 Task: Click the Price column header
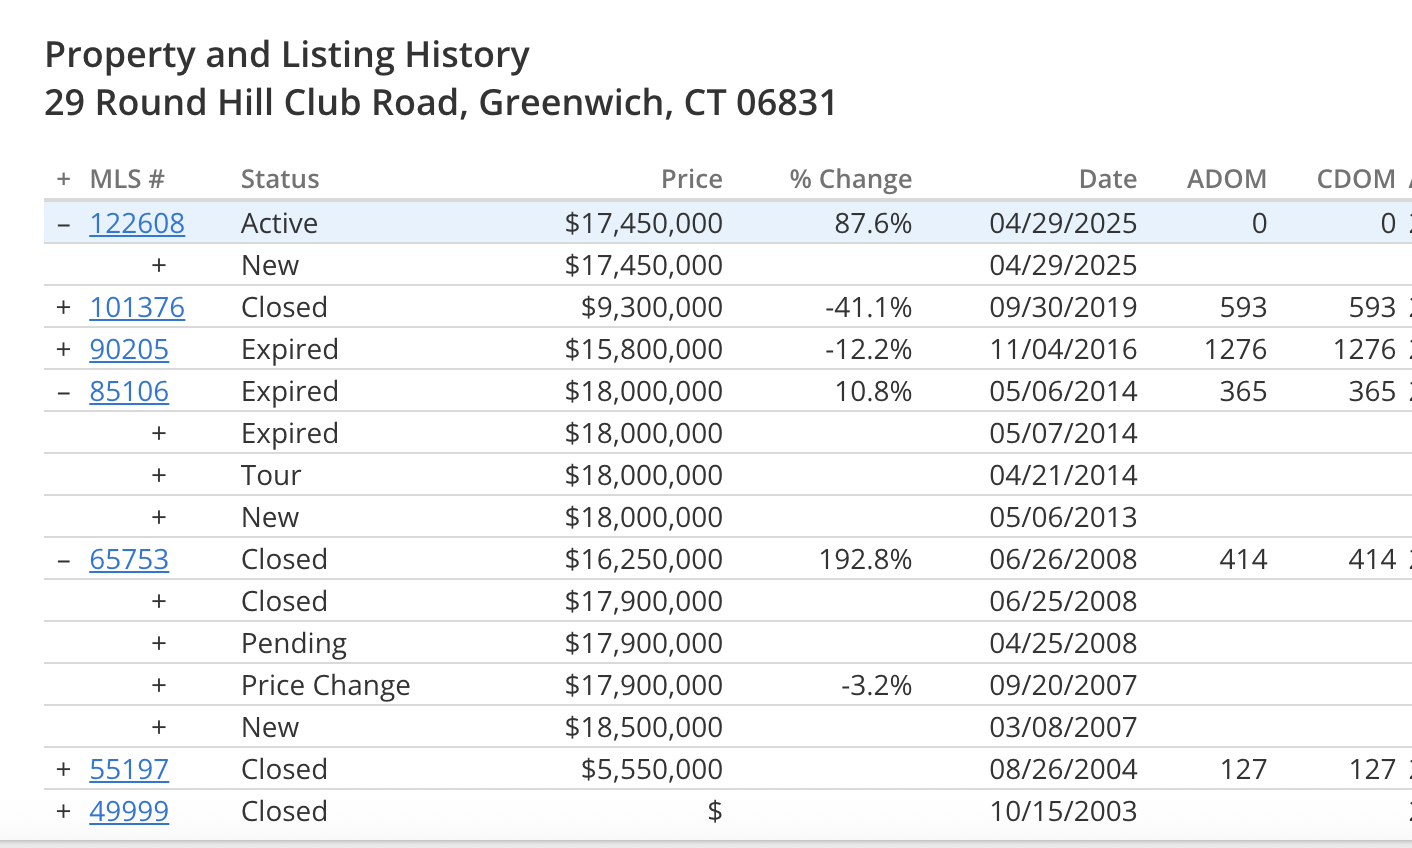691,179
